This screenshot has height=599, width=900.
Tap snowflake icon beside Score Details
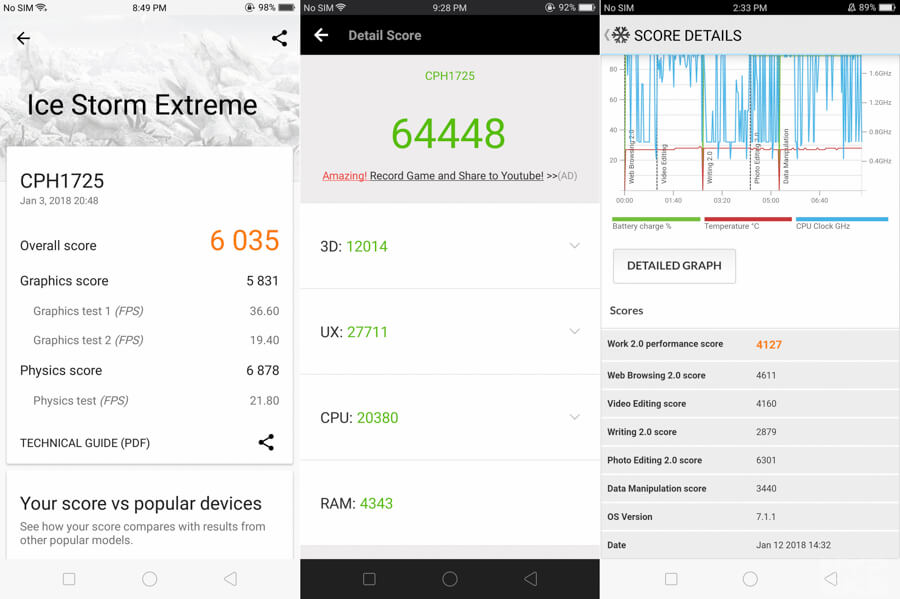[621, 35]
